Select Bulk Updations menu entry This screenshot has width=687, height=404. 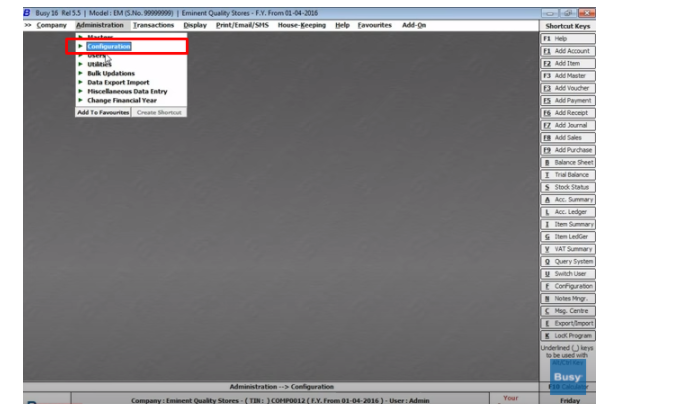(111, 73)
